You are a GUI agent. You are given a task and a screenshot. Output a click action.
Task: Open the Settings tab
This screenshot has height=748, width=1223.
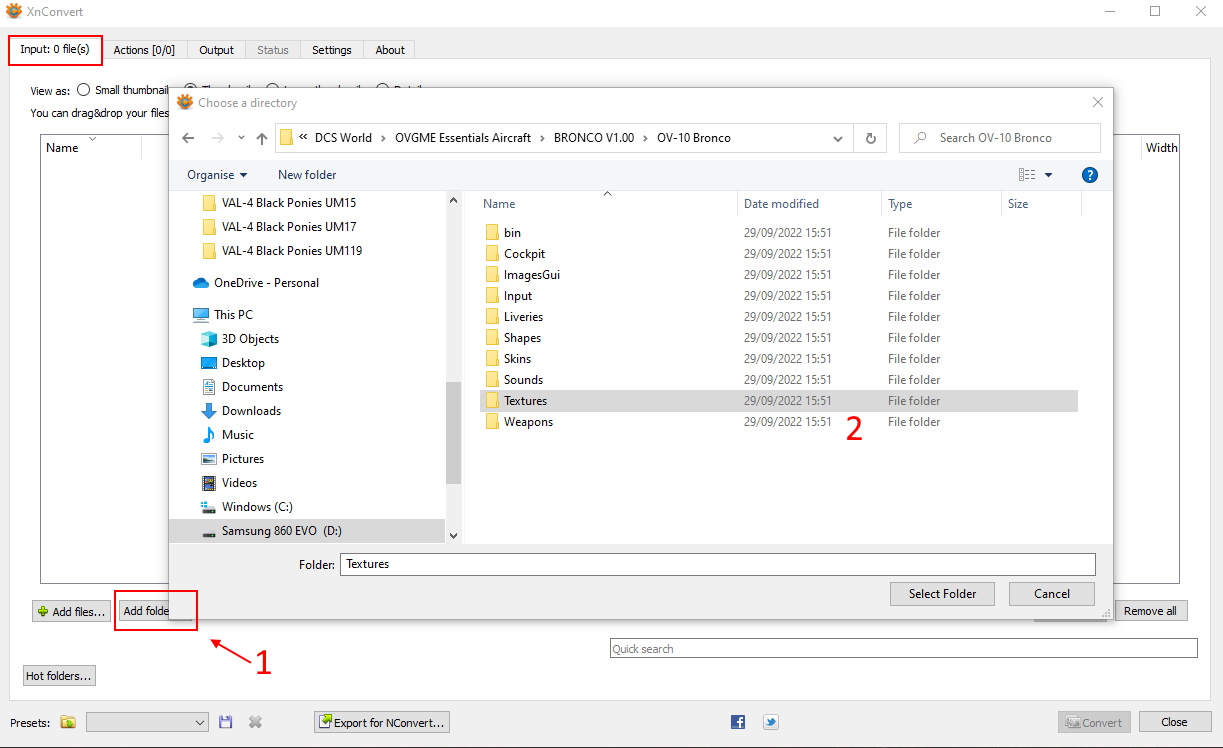(332, 50)
